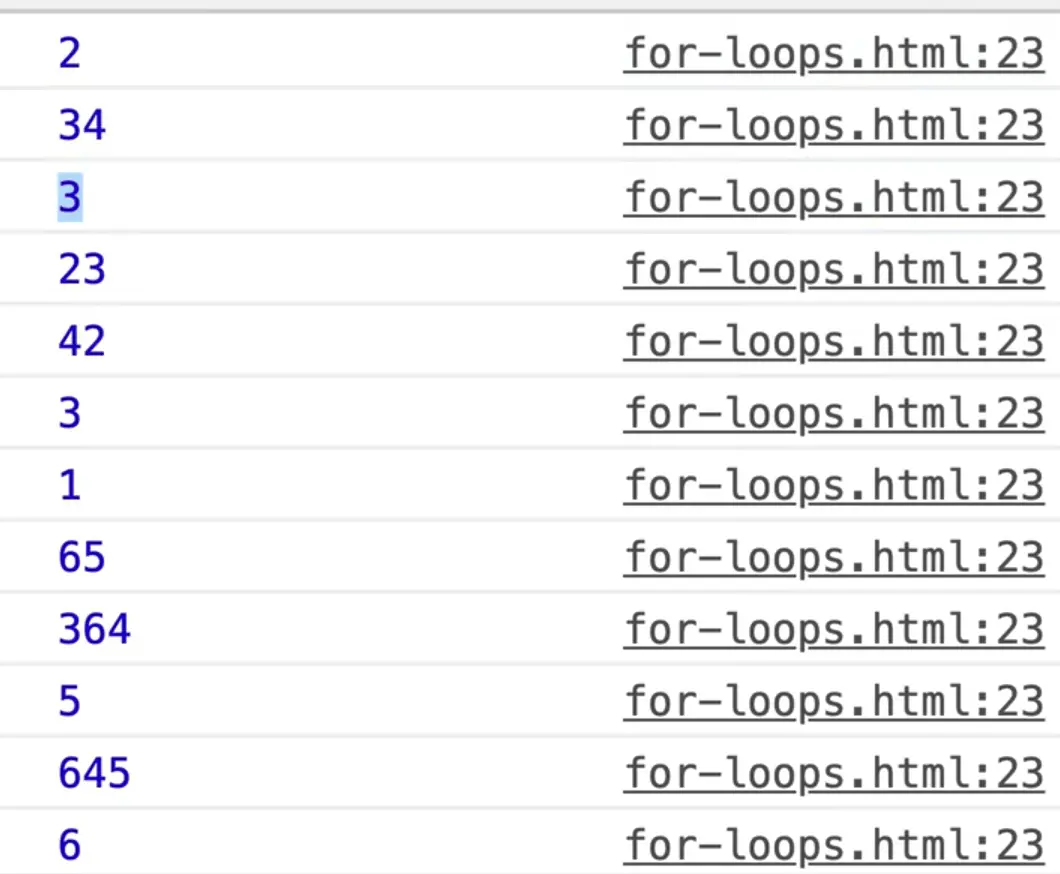Viewport: 1060px width, 874px height.
Task: Click the console output 23
Action: [x=82, y=270]
